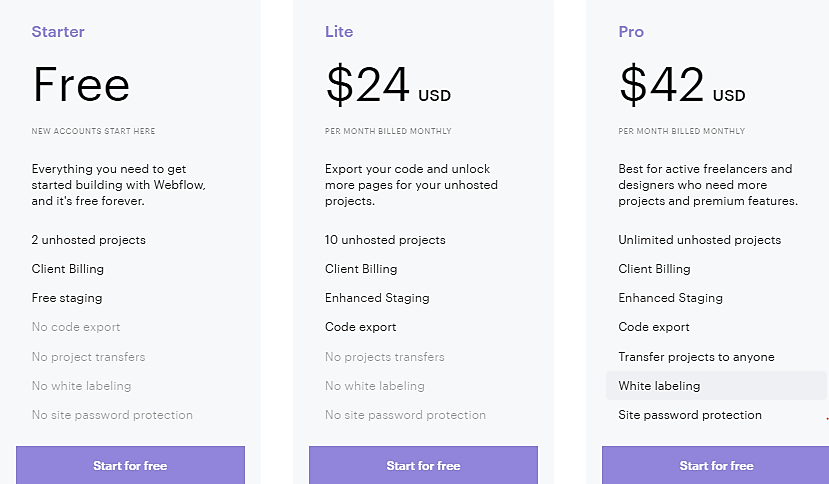Viewport: 829px width, 484px height.
Task: Click No projects transfers in Lite column
Action: point(385,357)
